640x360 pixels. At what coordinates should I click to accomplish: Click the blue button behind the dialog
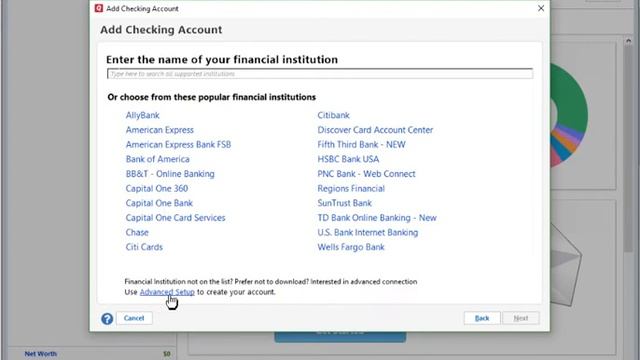[340, 337]
